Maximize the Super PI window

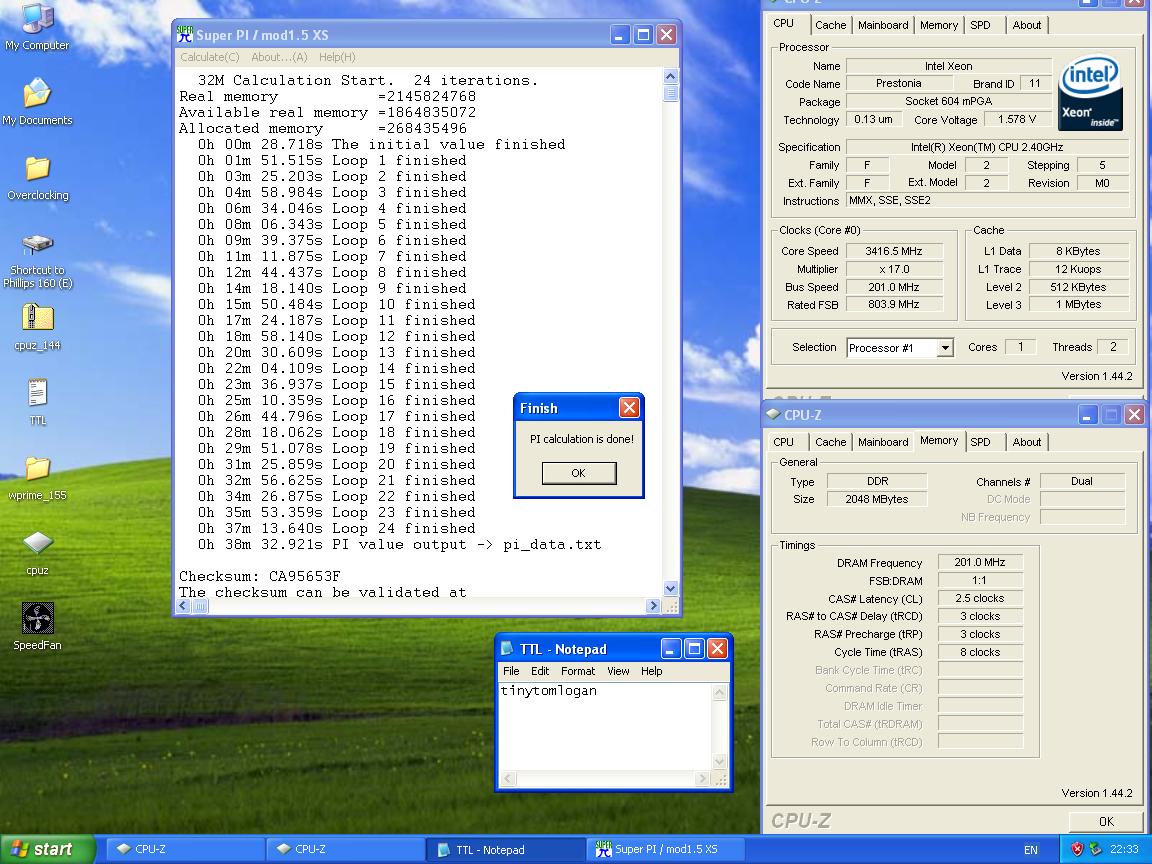tap(643, 35)
